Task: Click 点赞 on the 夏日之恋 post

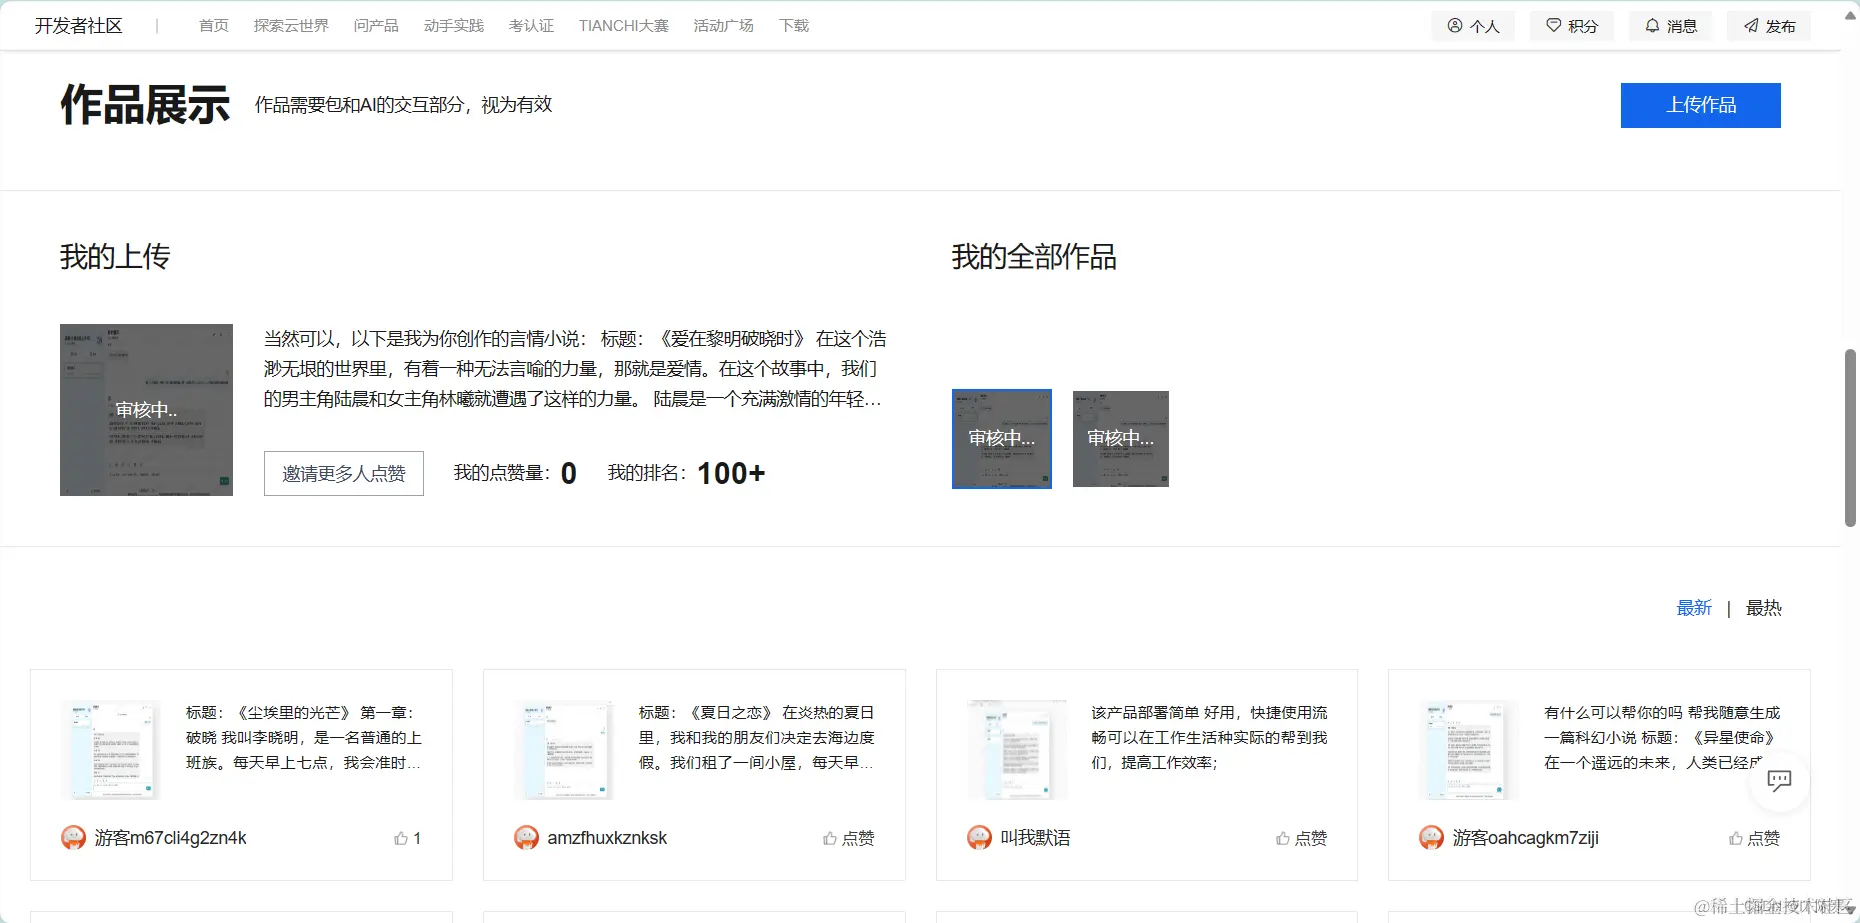Action: click(x=848, y=838)
